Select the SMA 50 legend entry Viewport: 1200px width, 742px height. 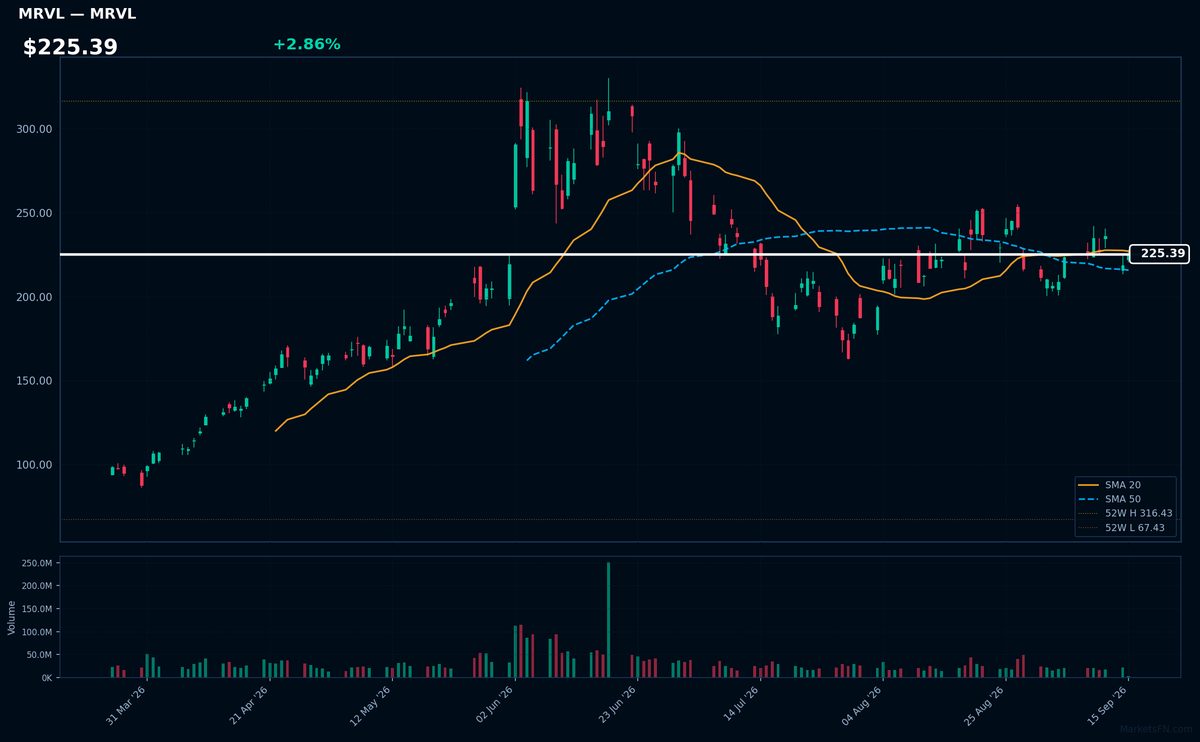[x=1111, y=498]
